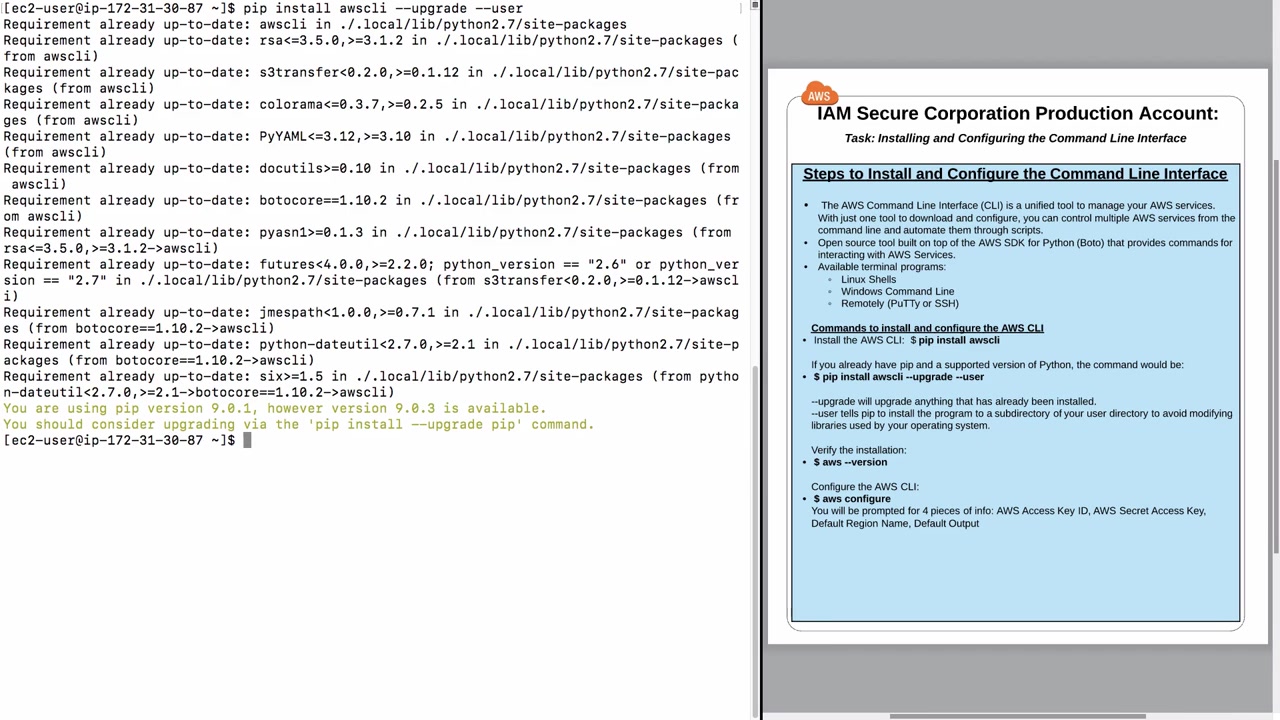Grab the document's horizontal scrollbar thumb
Image resolution: width=1280 pixels, height=720 pixels.
click(x=1017, y=716)
